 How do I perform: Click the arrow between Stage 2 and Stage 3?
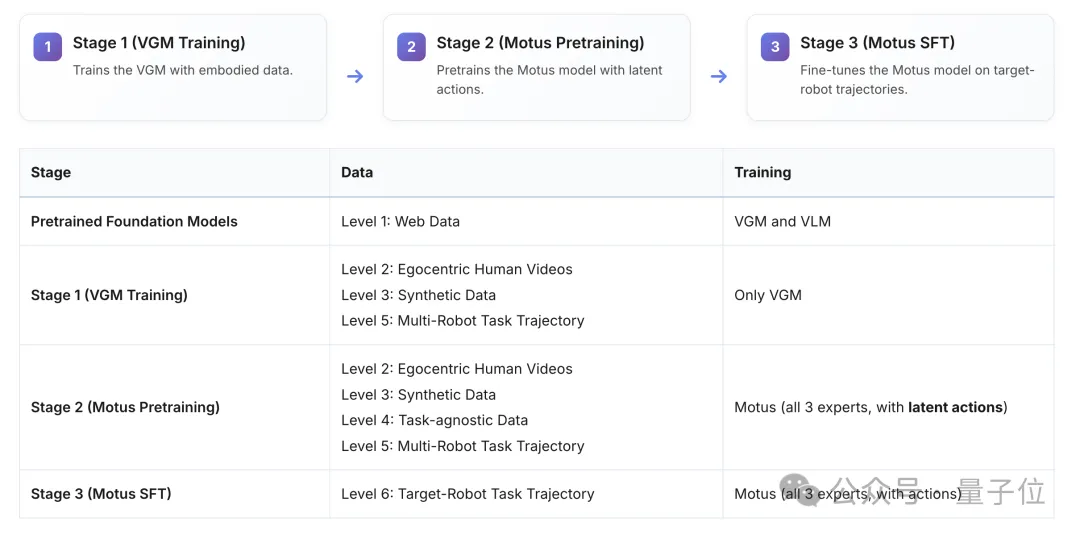coord(719,76)
